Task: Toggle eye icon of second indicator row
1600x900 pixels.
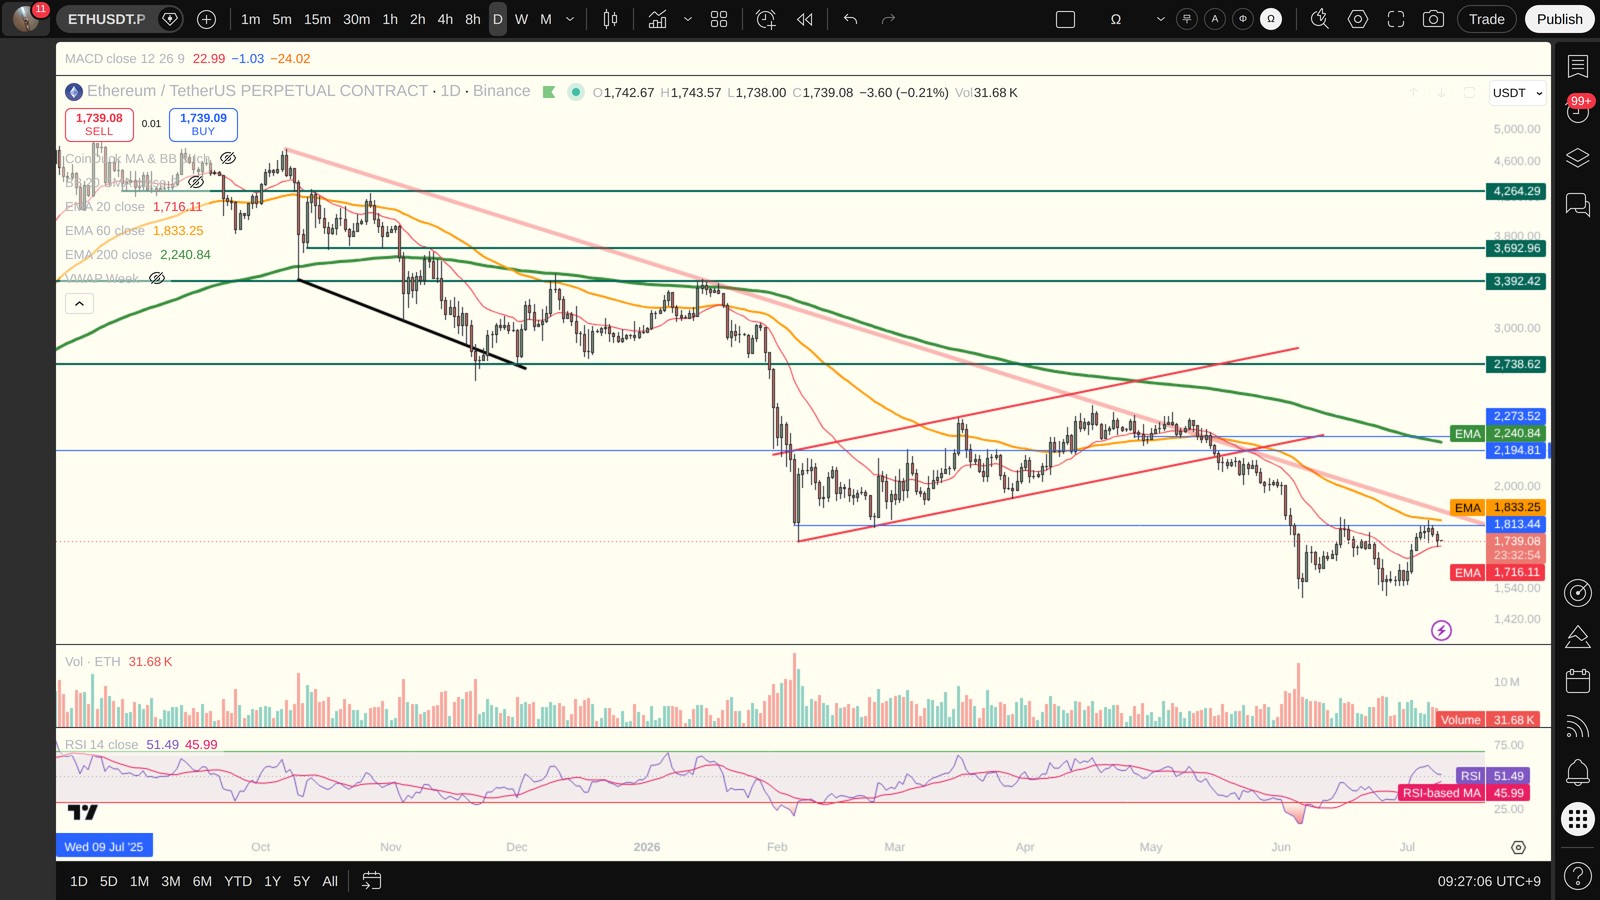Action: [x=196, y=182]
